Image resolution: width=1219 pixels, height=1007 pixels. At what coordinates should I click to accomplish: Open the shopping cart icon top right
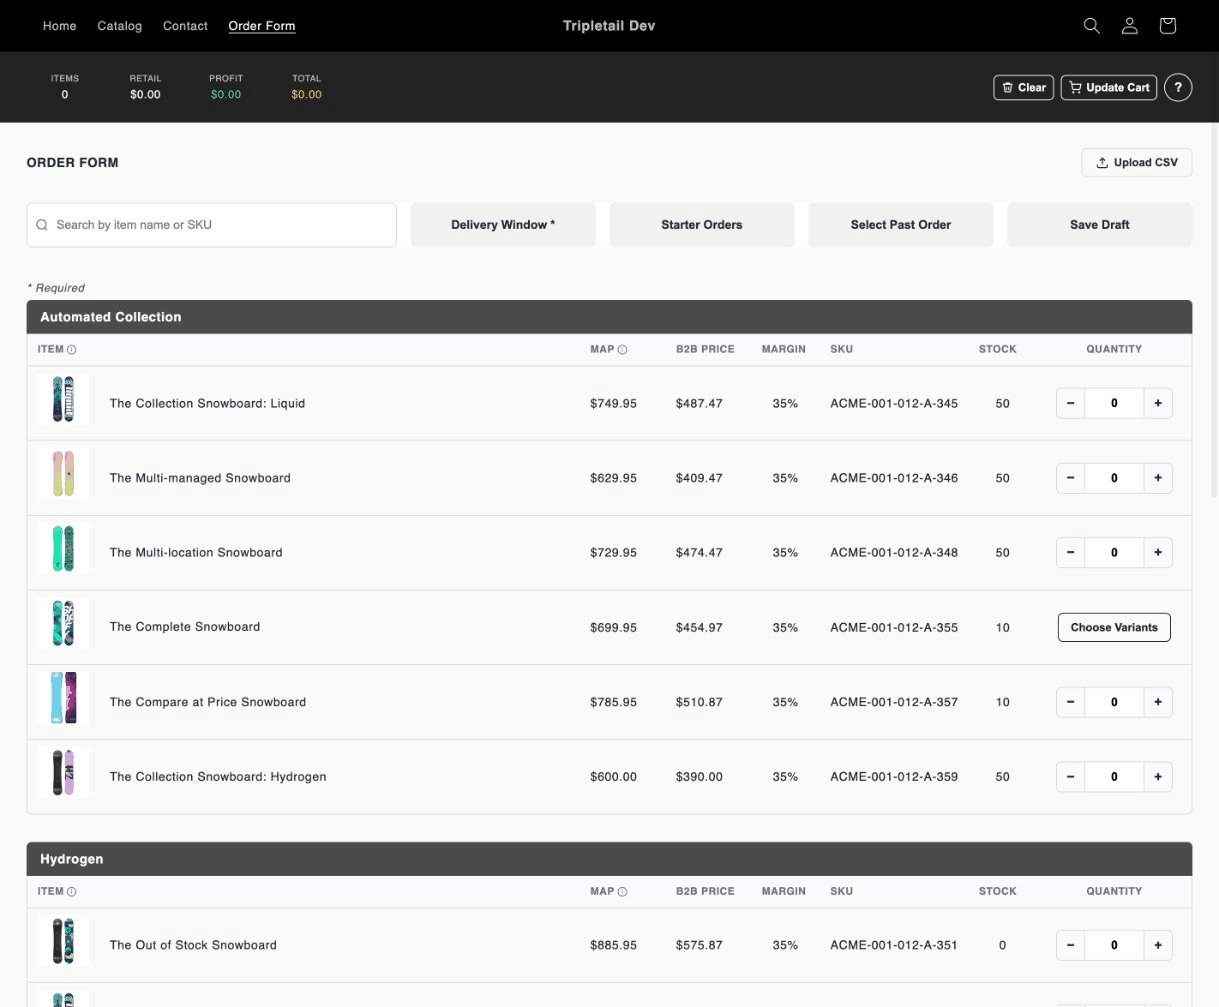[x=1167, y=25]
